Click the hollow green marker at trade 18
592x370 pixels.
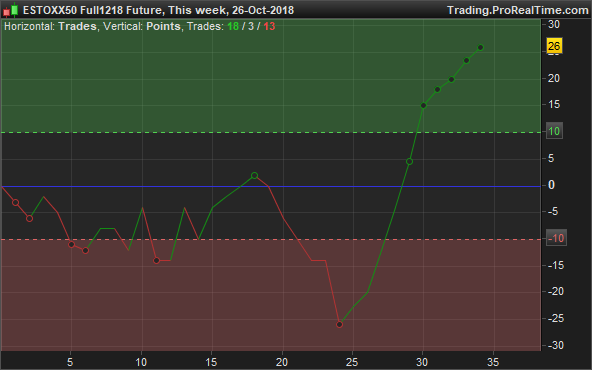point(254,176)
